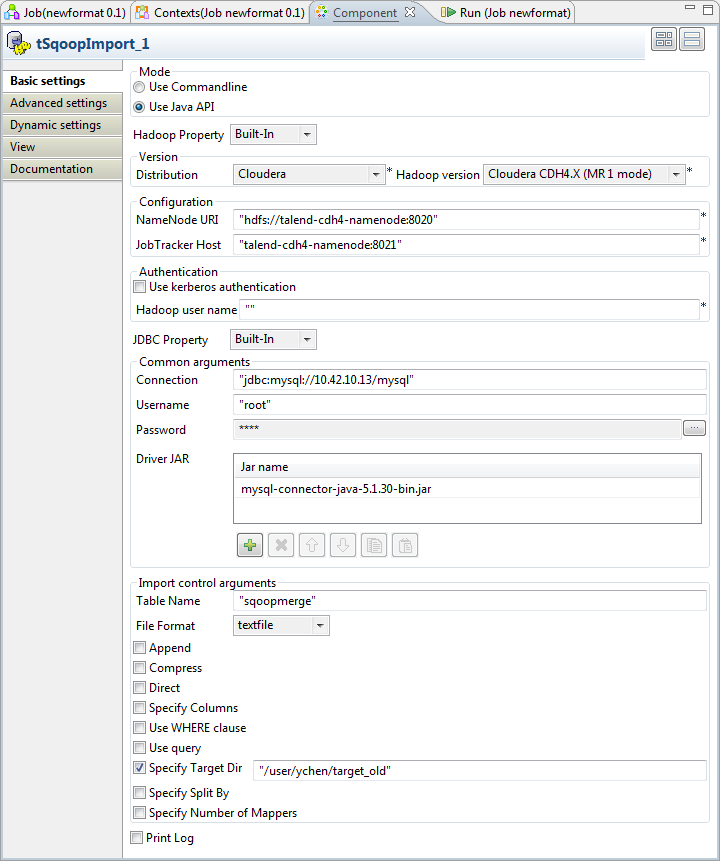Click the remove JAR (X) button
720x861 pixels.
coord(281,545)
